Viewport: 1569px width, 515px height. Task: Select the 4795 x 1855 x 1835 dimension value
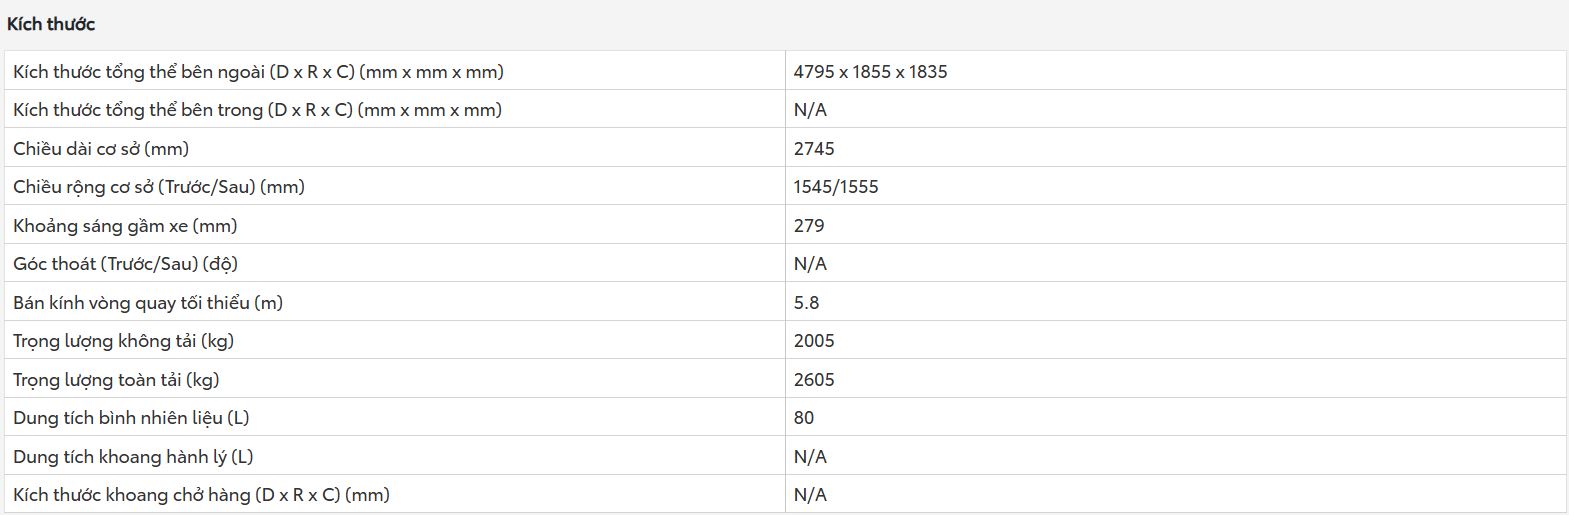click(870, 72)
